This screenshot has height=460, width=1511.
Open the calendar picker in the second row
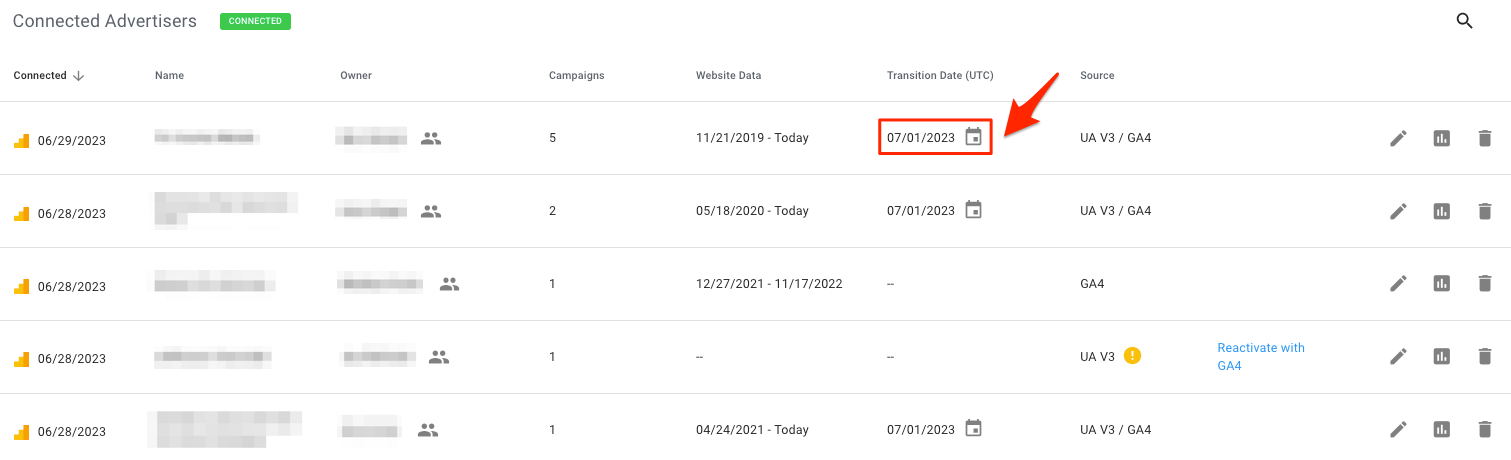point(973,211)
